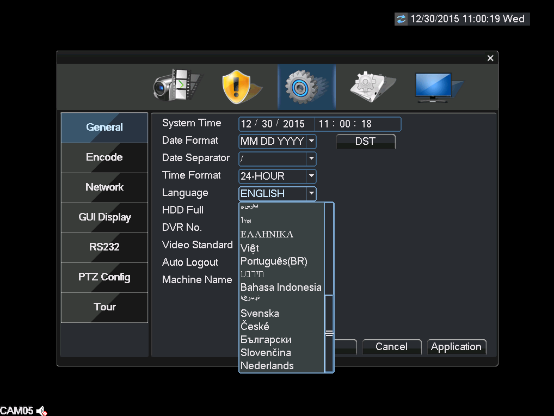
Task: Switch to the Encode tab
Action: (104, 157)
